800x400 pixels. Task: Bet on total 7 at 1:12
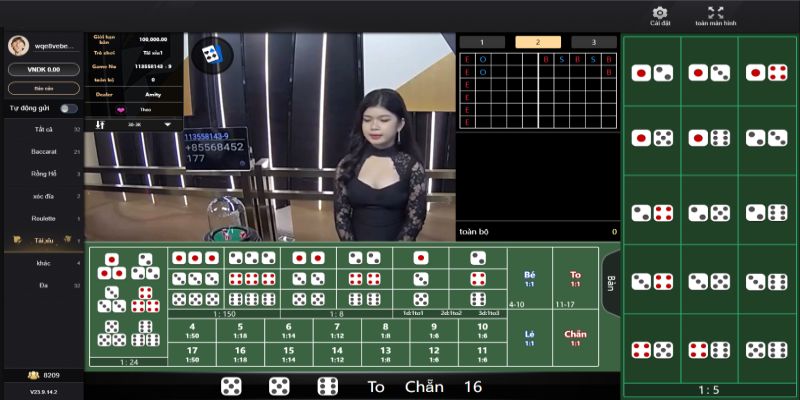click(x=337, y=331)
